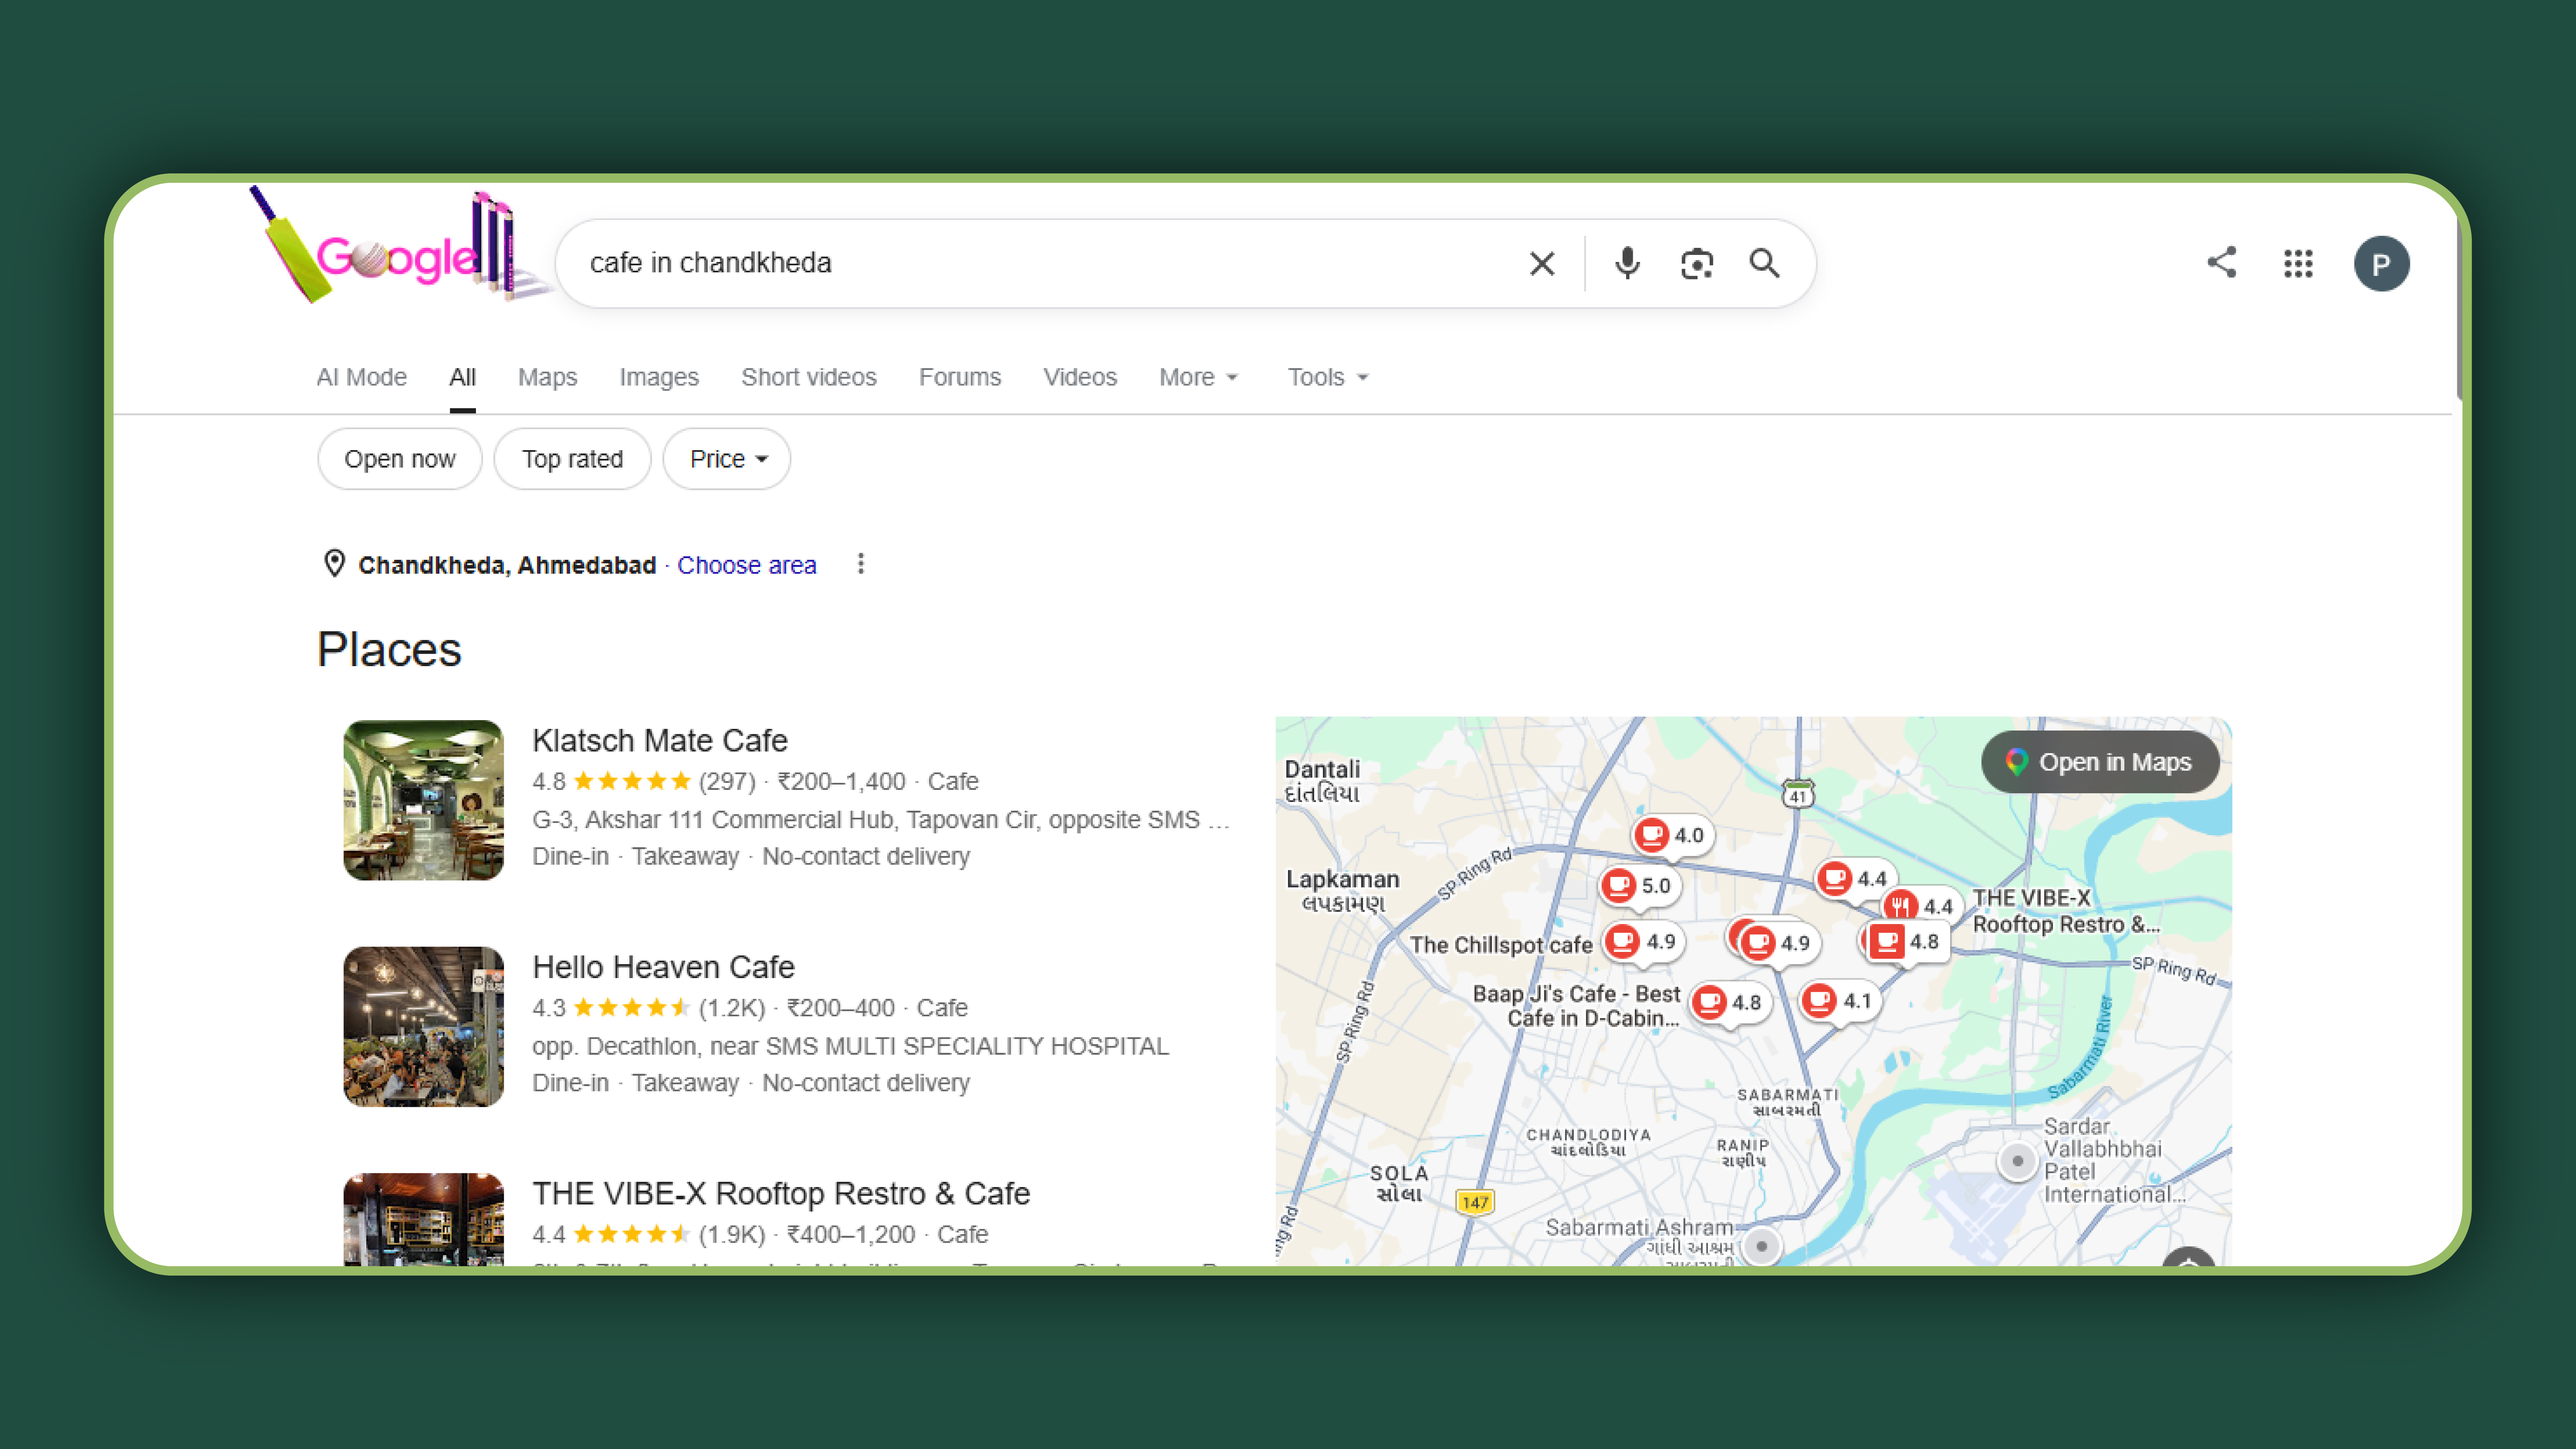Open Search by image camera icon
Screen dimensions: 2576x1449
point(1697,264)
